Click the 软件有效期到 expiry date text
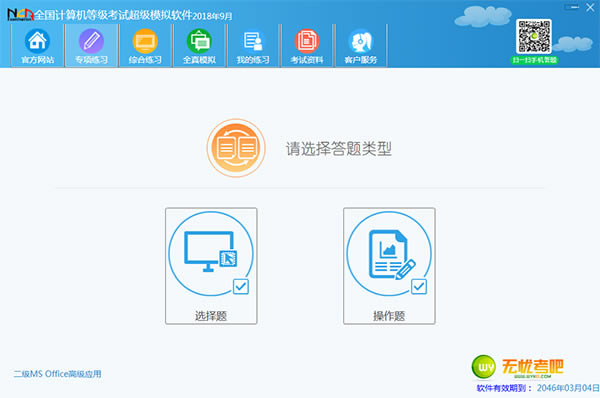 coord(538,388)
